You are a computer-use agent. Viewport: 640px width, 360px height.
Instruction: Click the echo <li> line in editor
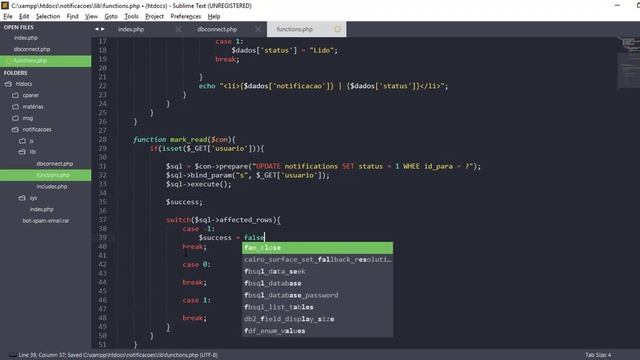click(x=323, y=86)
